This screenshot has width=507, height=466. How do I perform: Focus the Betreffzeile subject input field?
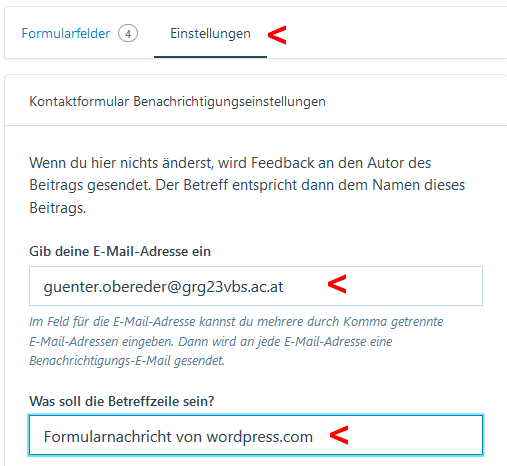[x=256, y=435]
